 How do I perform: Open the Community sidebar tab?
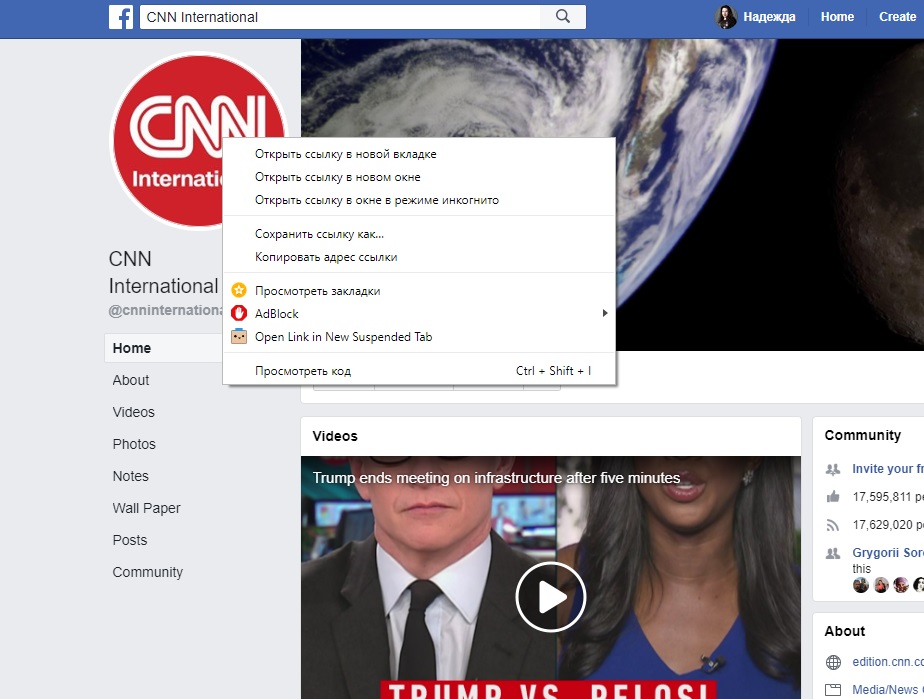[x=148, y=572]
